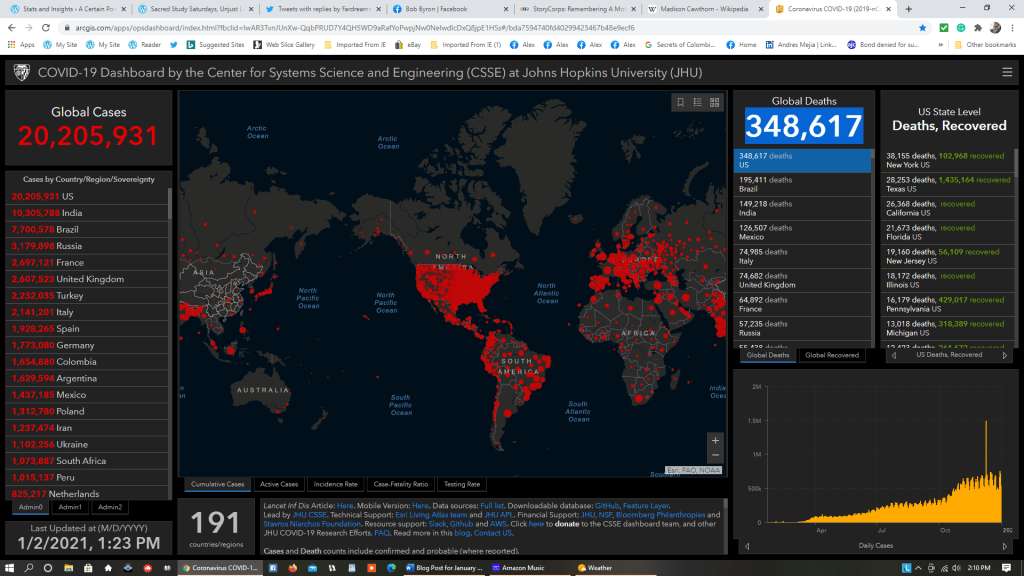This screenshot has height=576, width=1024.
Task: Open the GitHub database link
Action: [609, 506]
